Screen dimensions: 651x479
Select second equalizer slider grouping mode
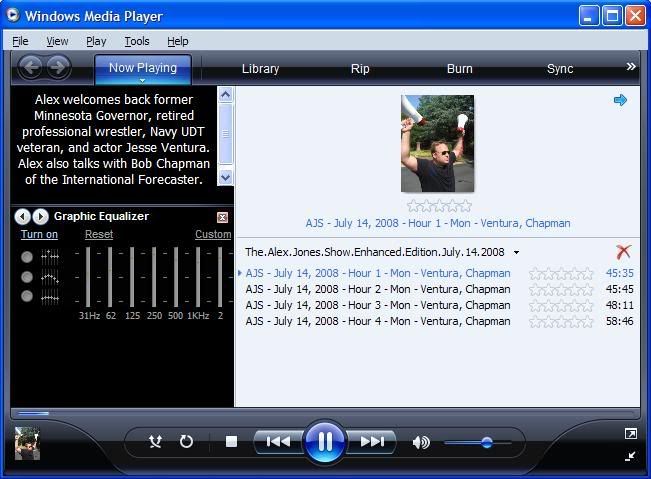pos(27,276)
